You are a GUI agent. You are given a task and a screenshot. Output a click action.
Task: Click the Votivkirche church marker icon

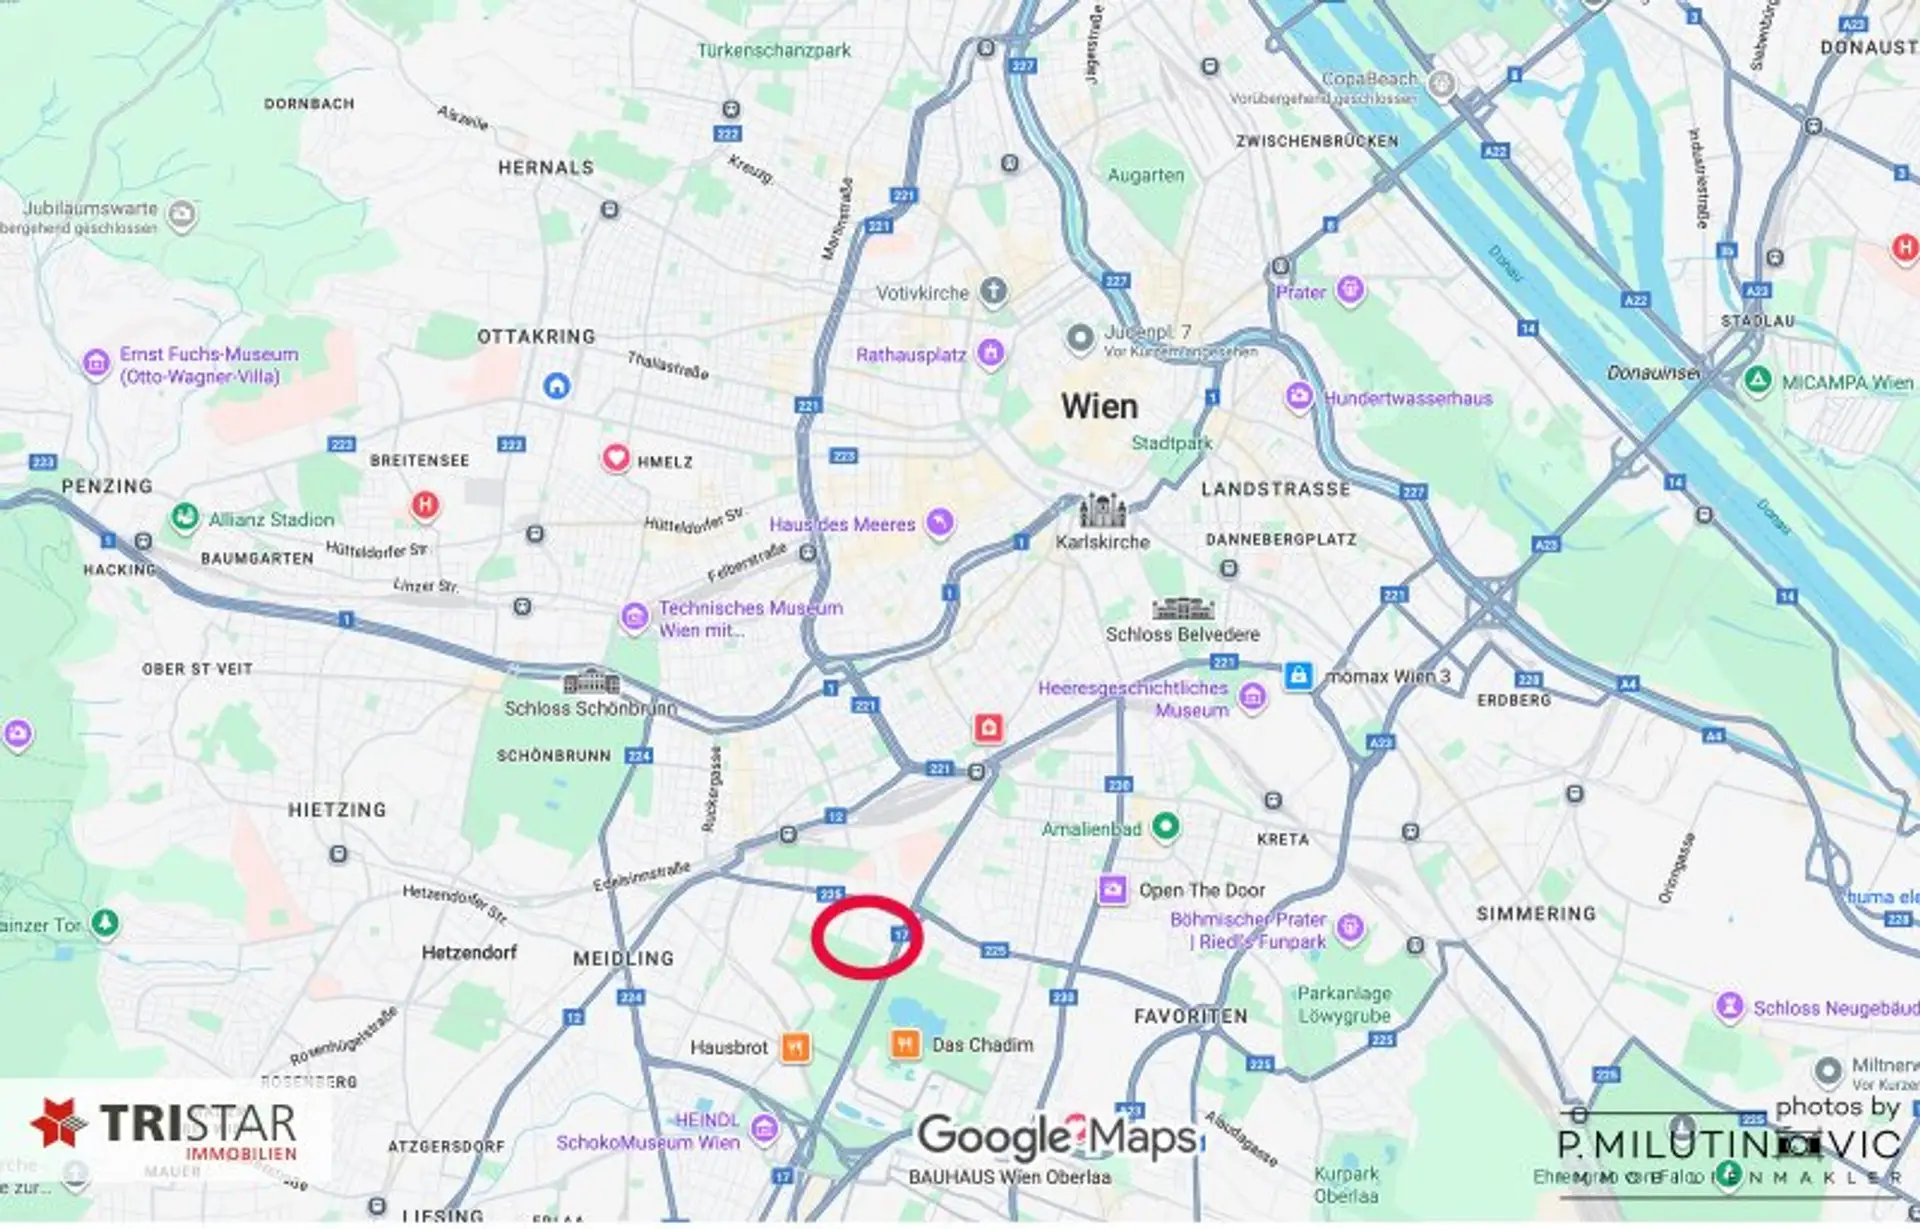(x=993, y=292)
